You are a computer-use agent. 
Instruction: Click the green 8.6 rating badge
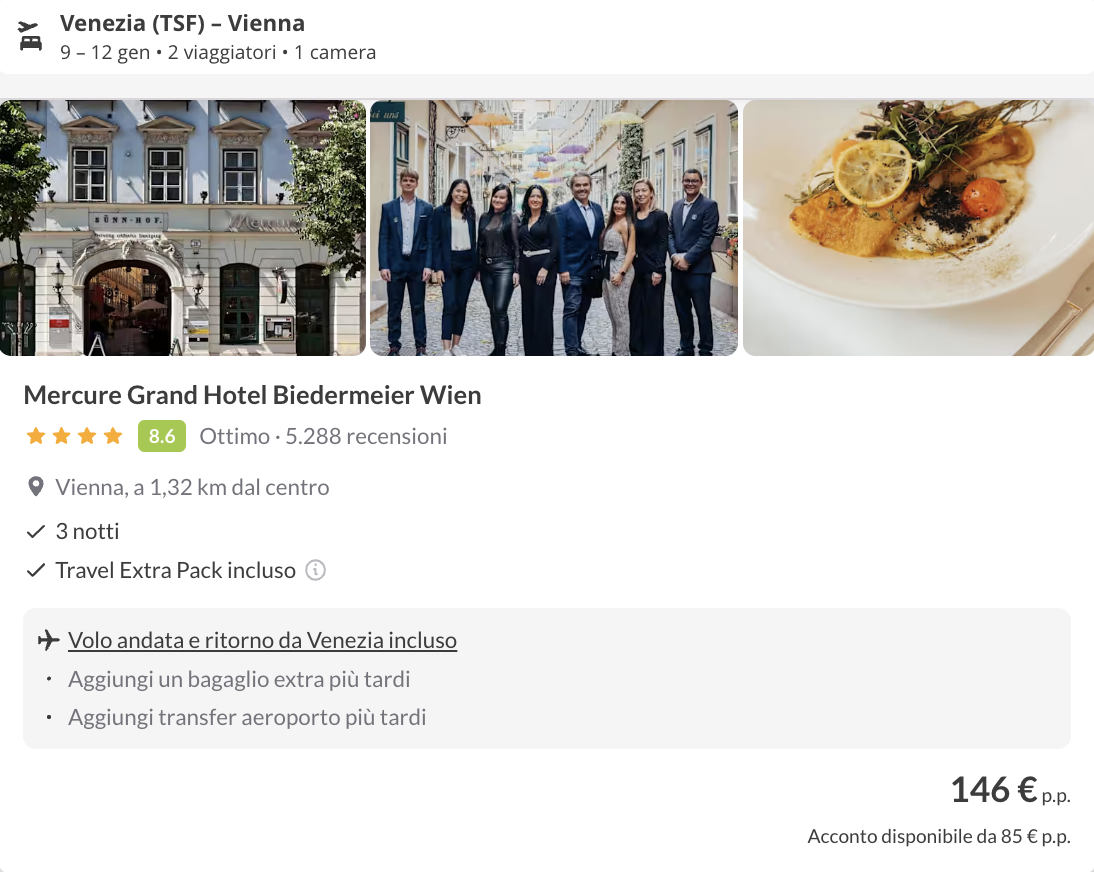tap(161, 436)
